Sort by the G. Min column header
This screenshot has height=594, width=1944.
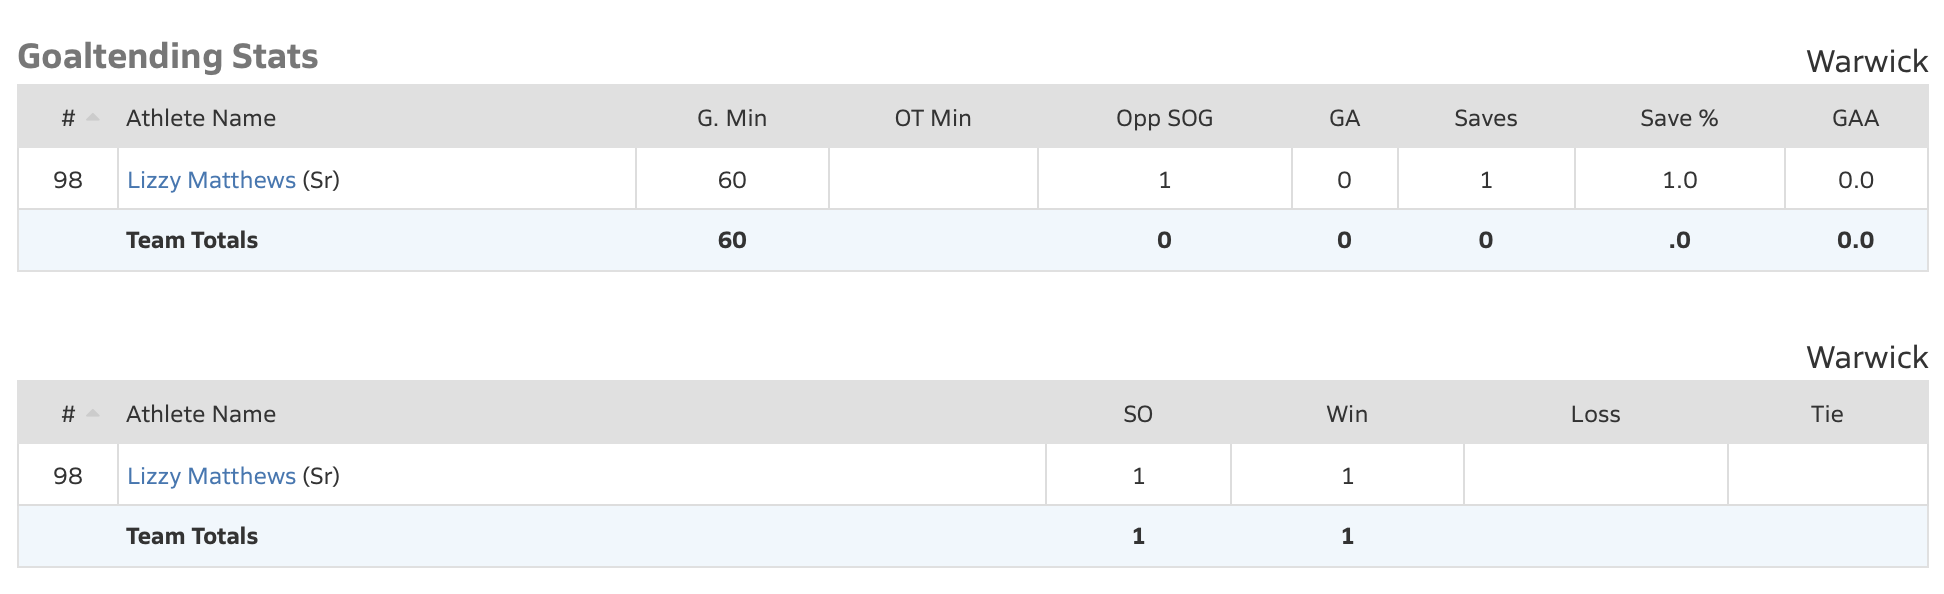731,118
